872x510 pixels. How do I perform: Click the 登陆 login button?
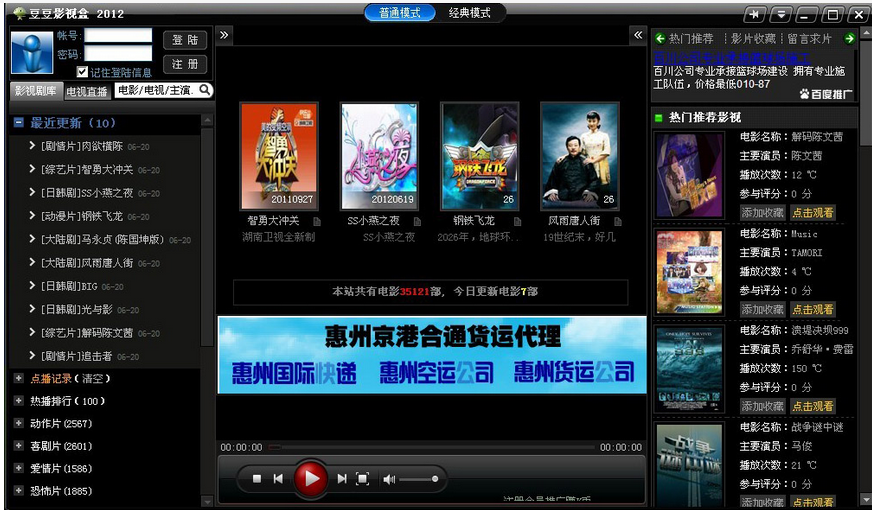[185, 40]
